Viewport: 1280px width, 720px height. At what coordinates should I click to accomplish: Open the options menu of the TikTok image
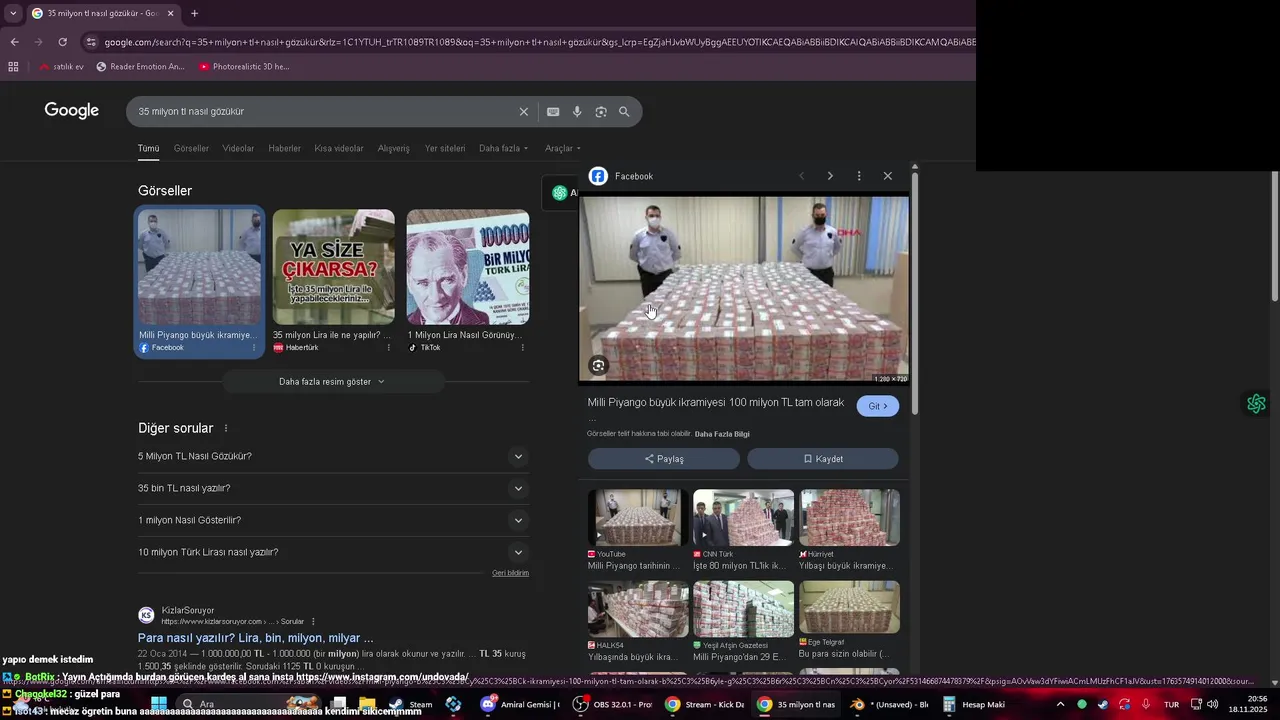pos(523,347)
